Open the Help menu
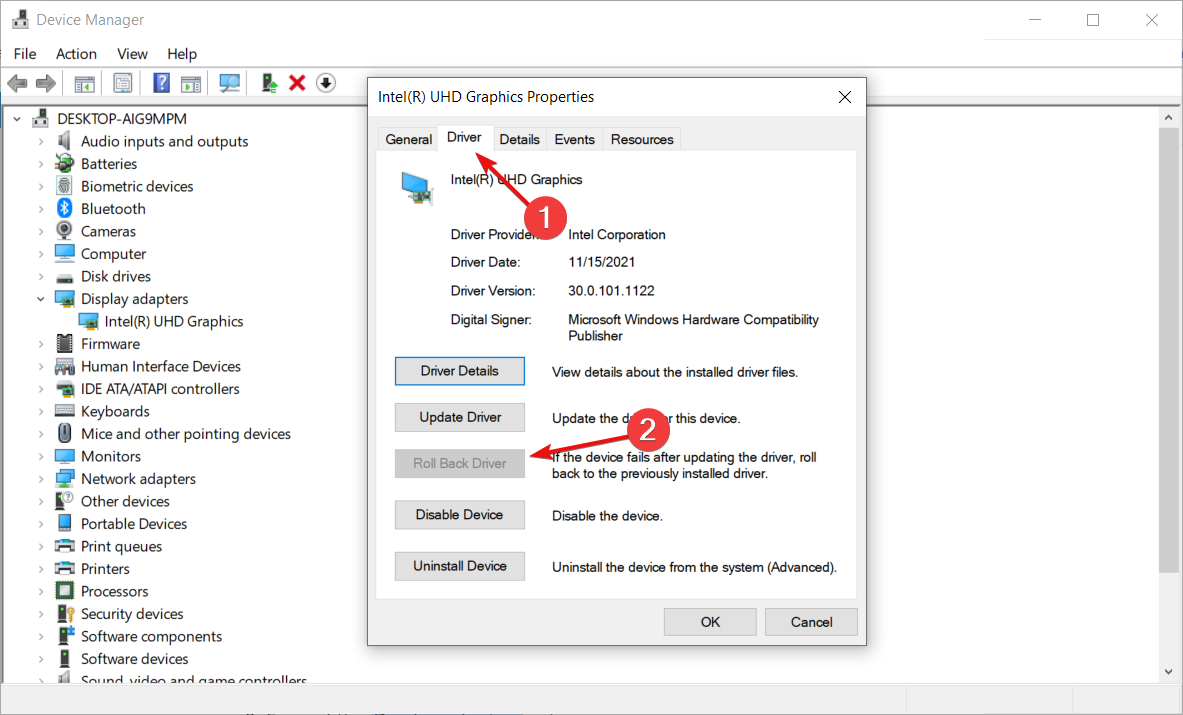The height and width of the screenshot is (715, 1183). (x=182, y=54)
